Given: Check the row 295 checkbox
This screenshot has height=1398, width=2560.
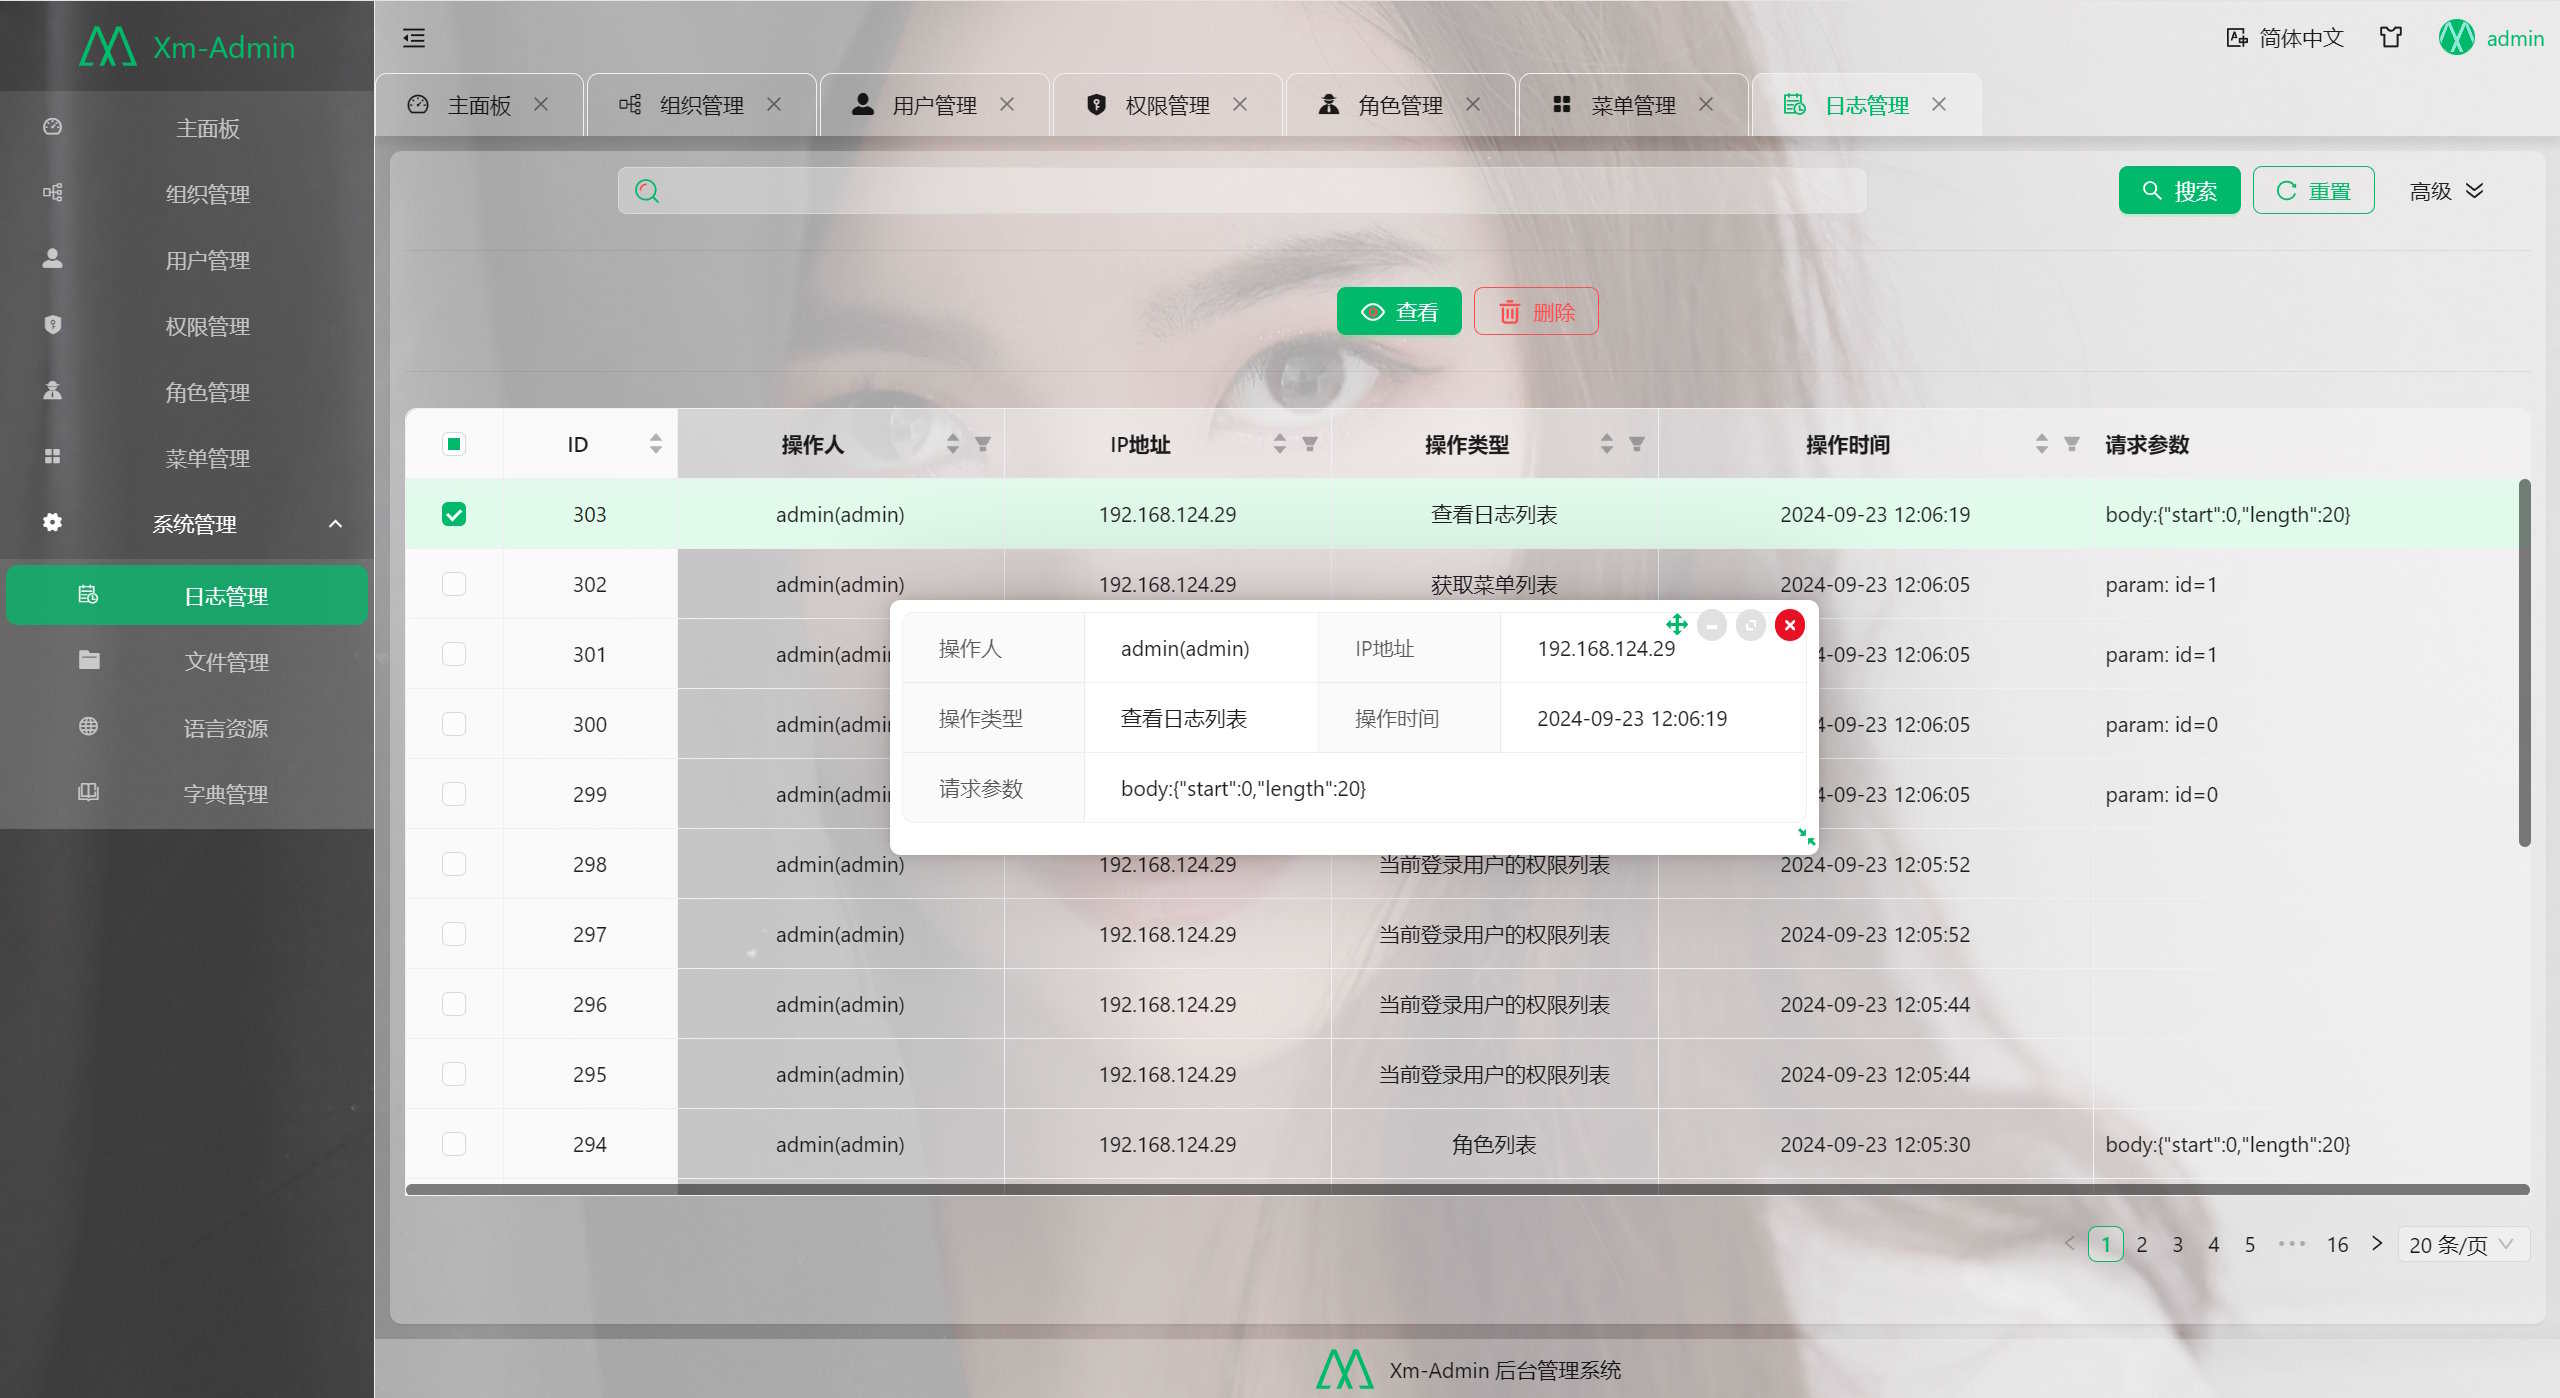Looking at the screenshot, I should (454, 1074).
